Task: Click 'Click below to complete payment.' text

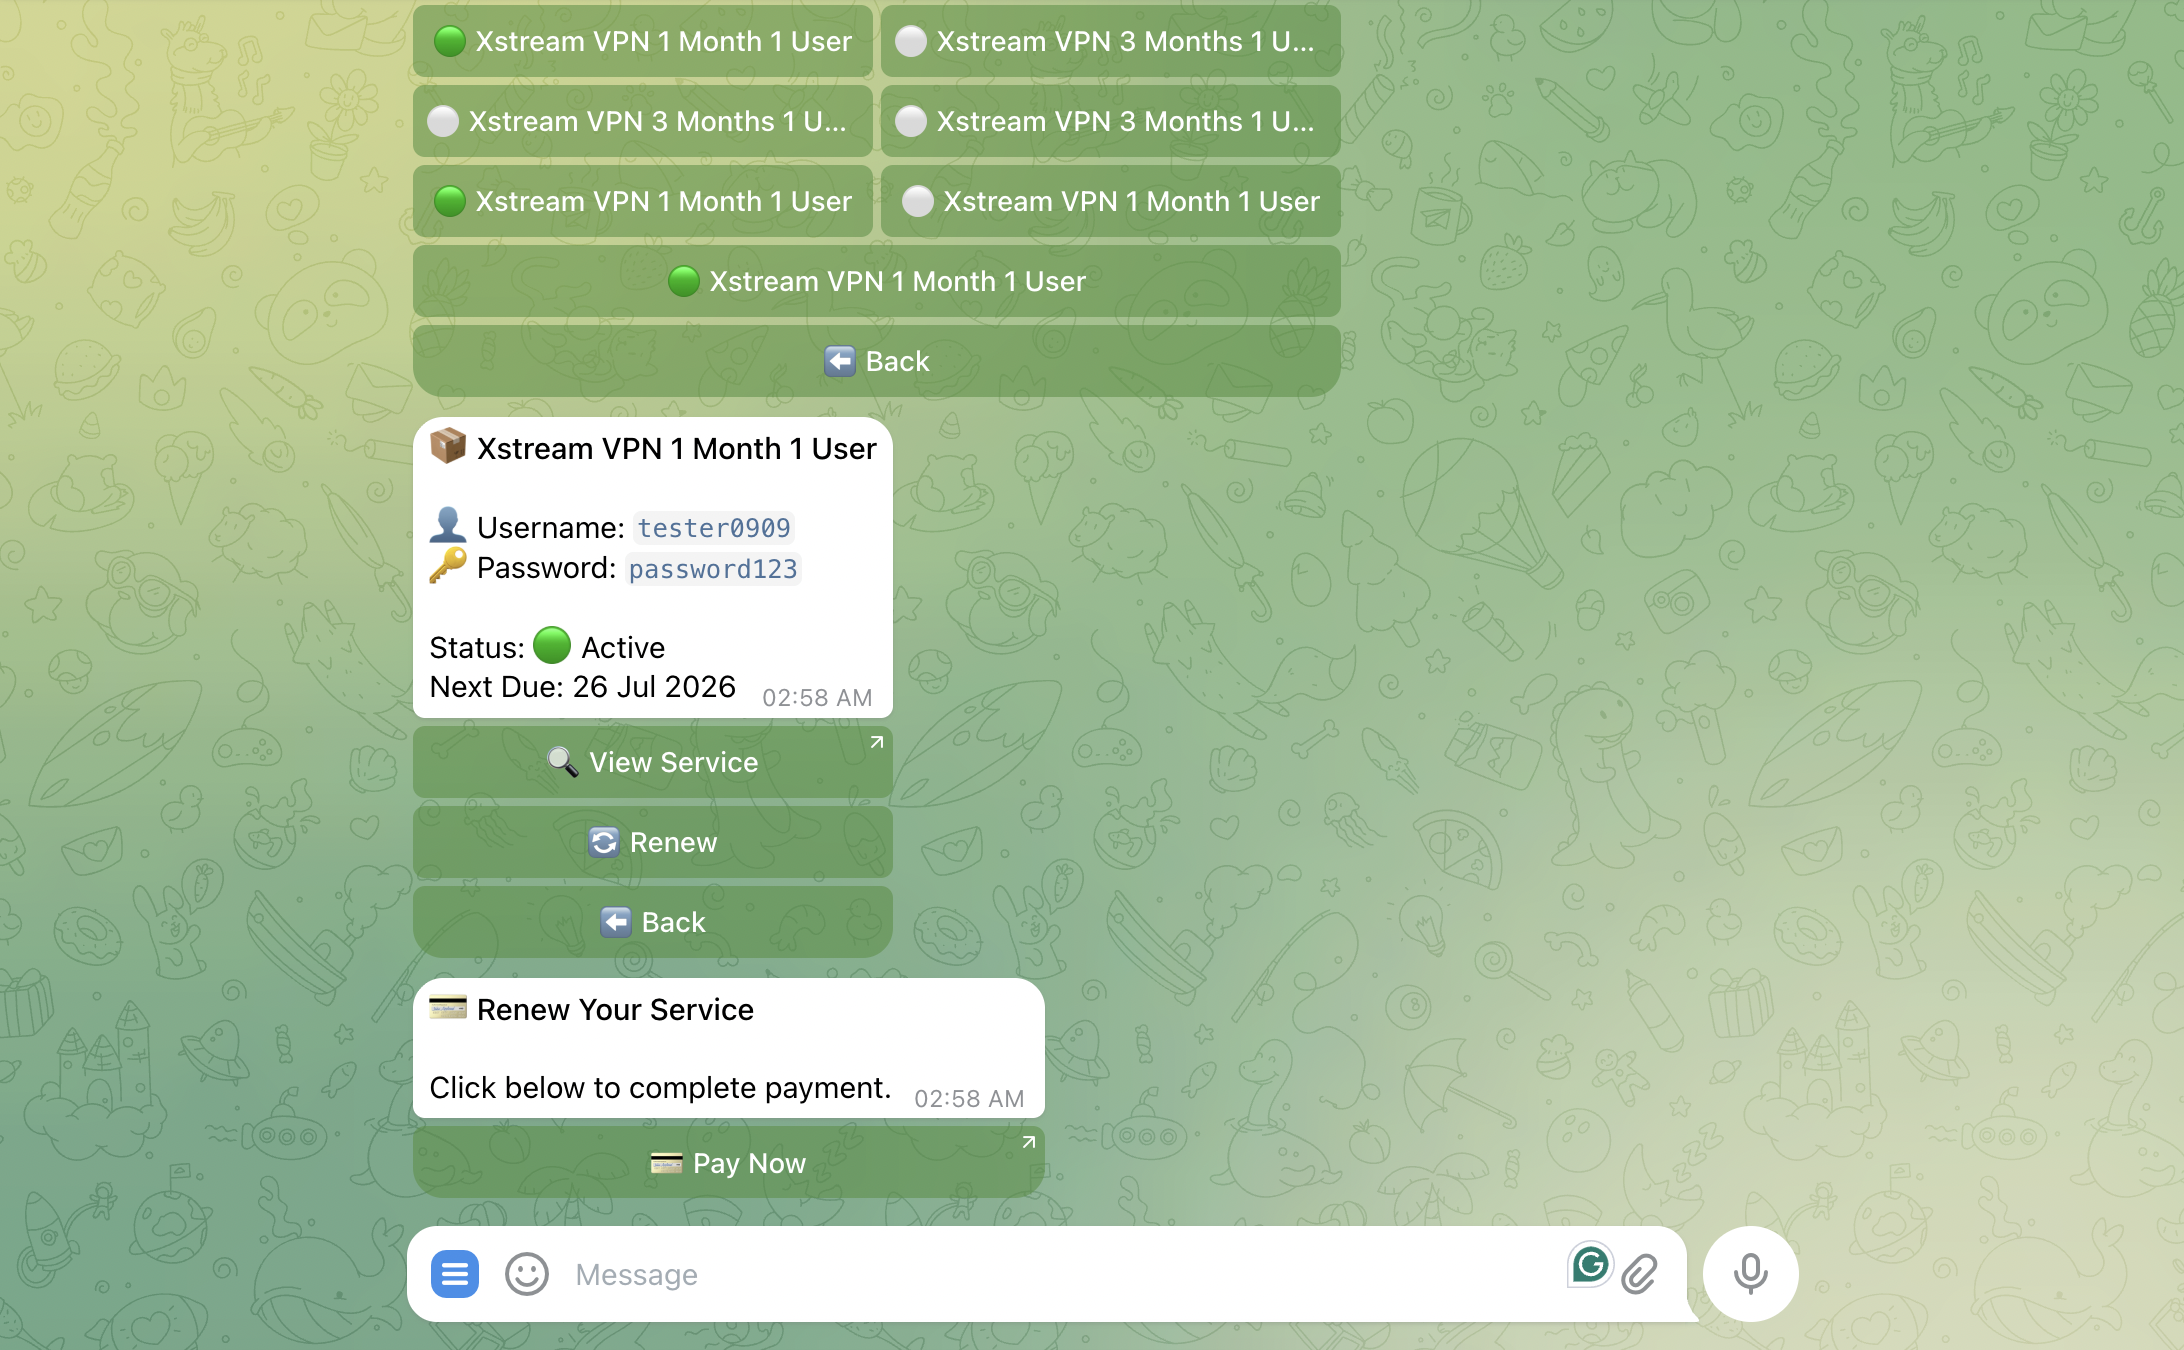Action: [660, 1088]
